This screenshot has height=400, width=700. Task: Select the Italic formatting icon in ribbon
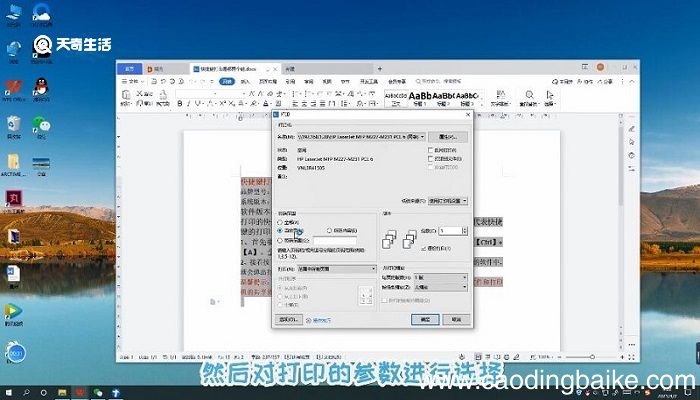point(188,104)
